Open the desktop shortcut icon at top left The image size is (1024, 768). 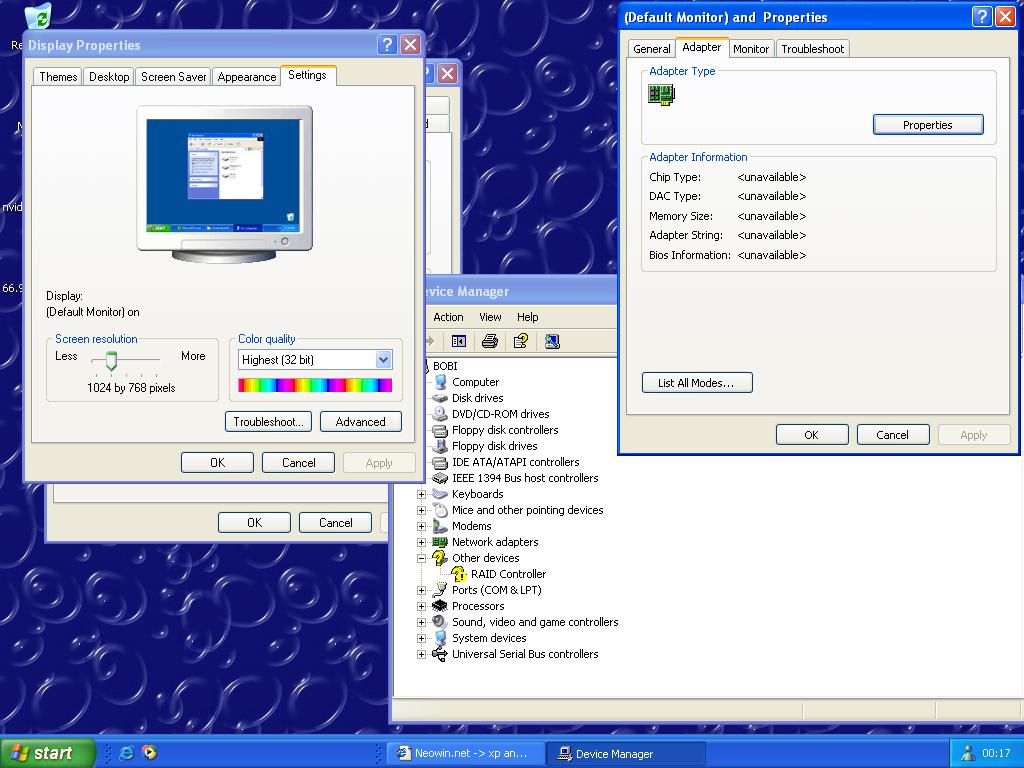[x=38, y=16]
